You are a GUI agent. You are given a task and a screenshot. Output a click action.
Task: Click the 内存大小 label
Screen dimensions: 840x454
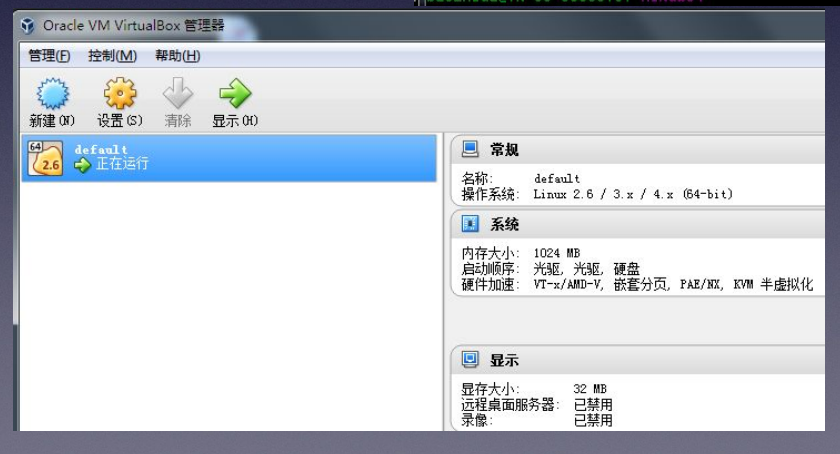(x=490, y=253)
